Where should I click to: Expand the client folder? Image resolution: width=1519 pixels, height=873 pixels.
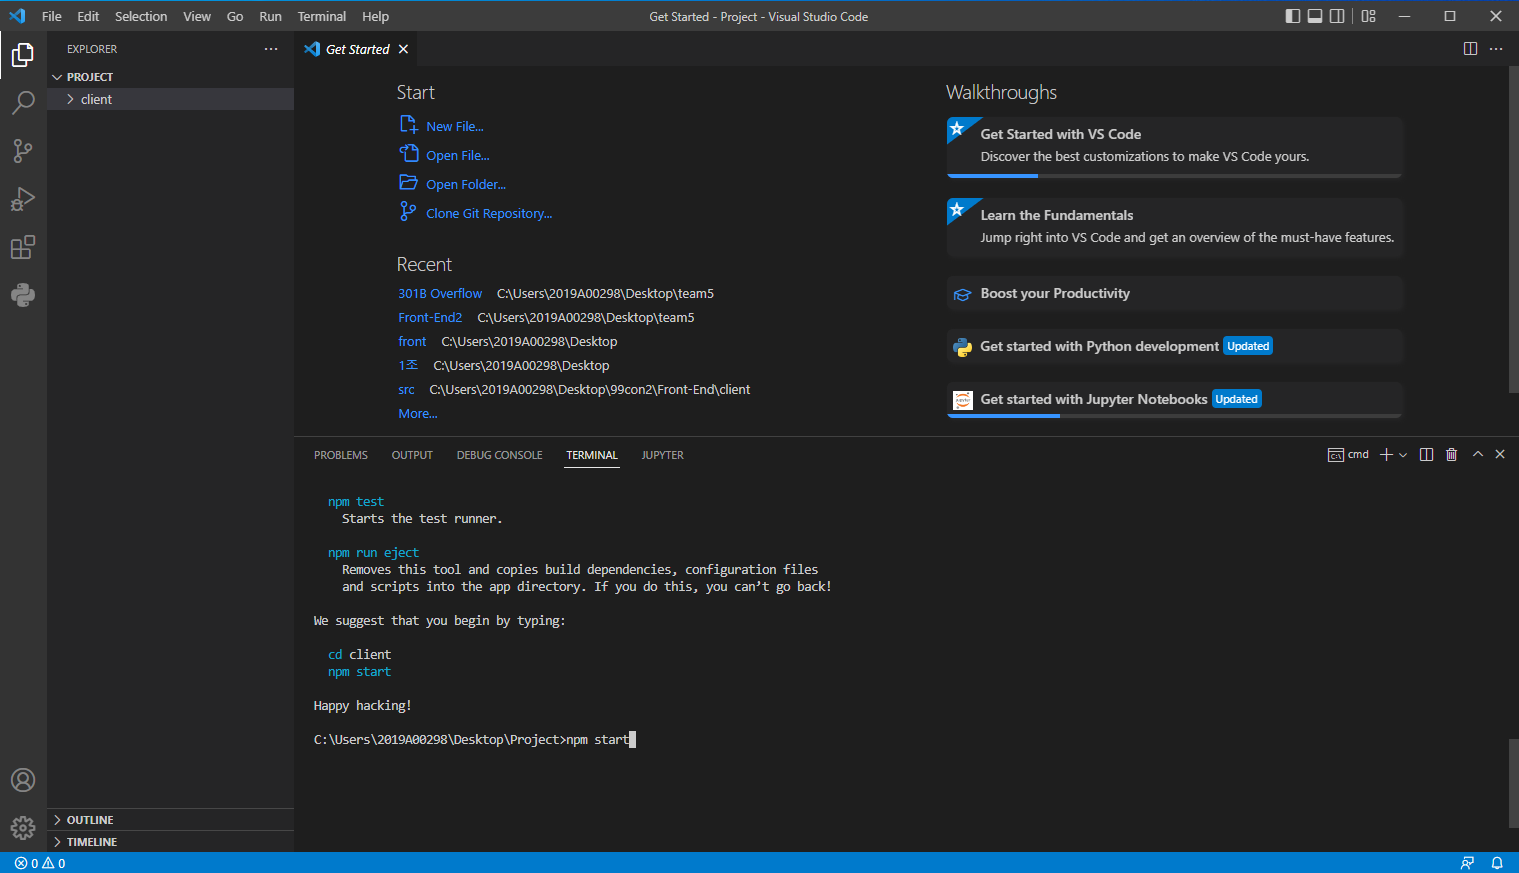[170, 99]
